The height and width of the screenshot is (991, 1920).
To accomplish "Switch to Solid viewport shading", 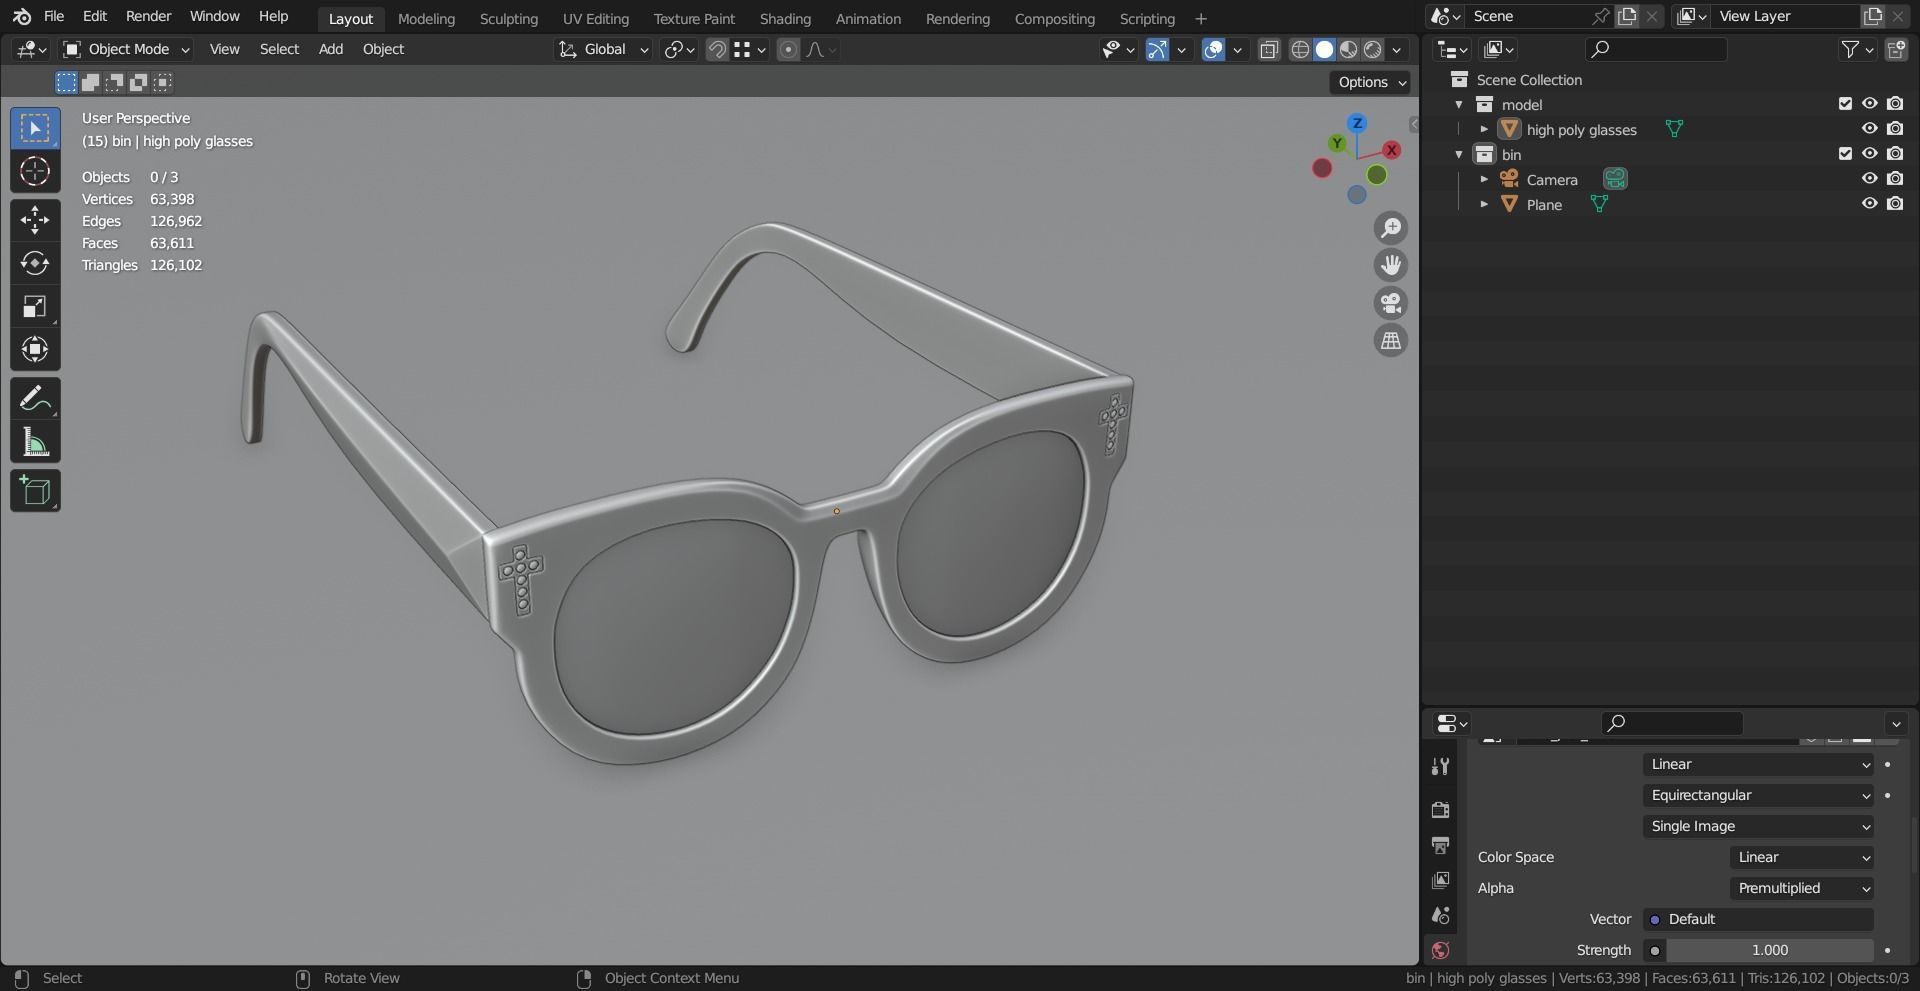I will point(1324,49).
